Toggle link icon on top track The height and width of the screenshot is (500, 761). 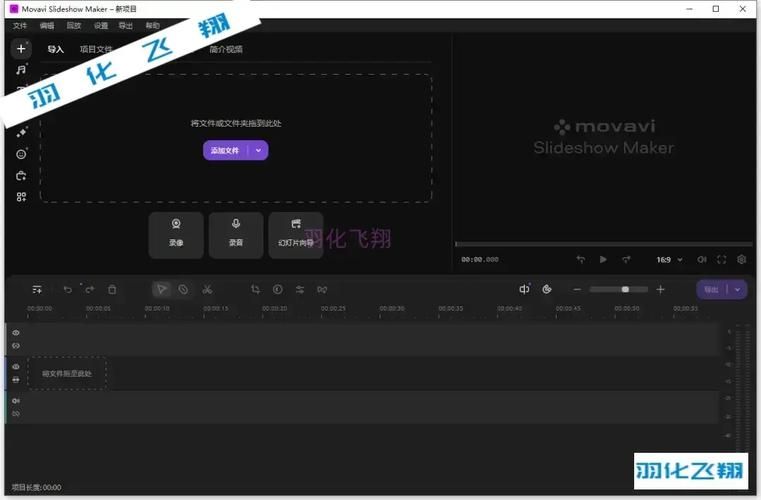tap(16, 346)
